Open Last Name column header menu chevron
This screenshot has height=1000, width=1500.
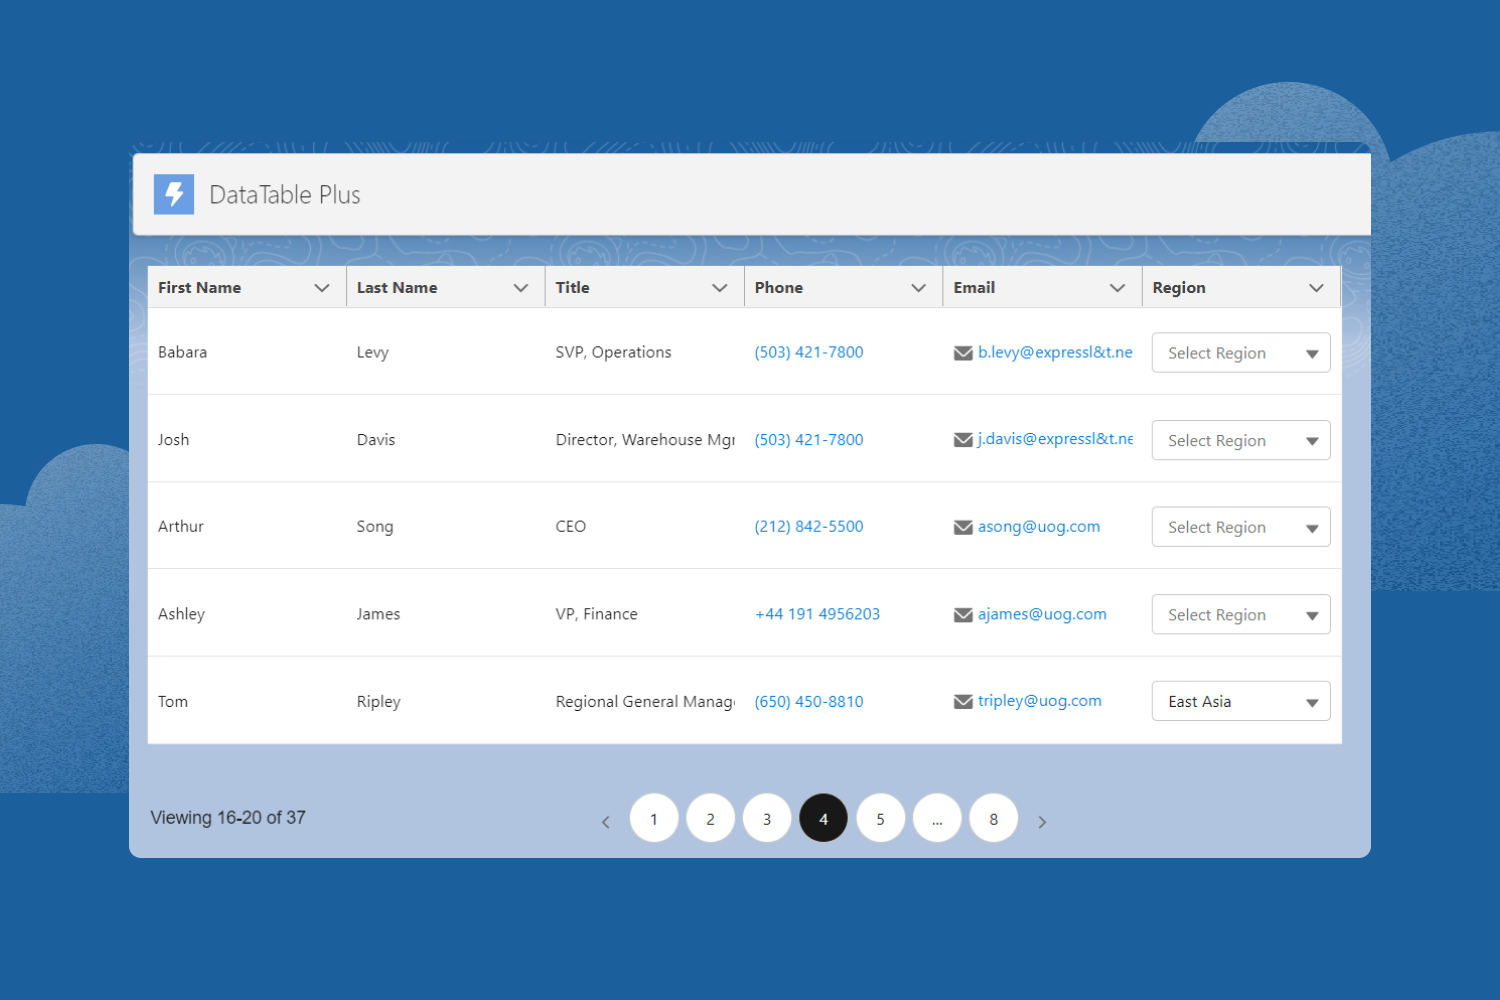pyautogui.click(x=521, y=288)
